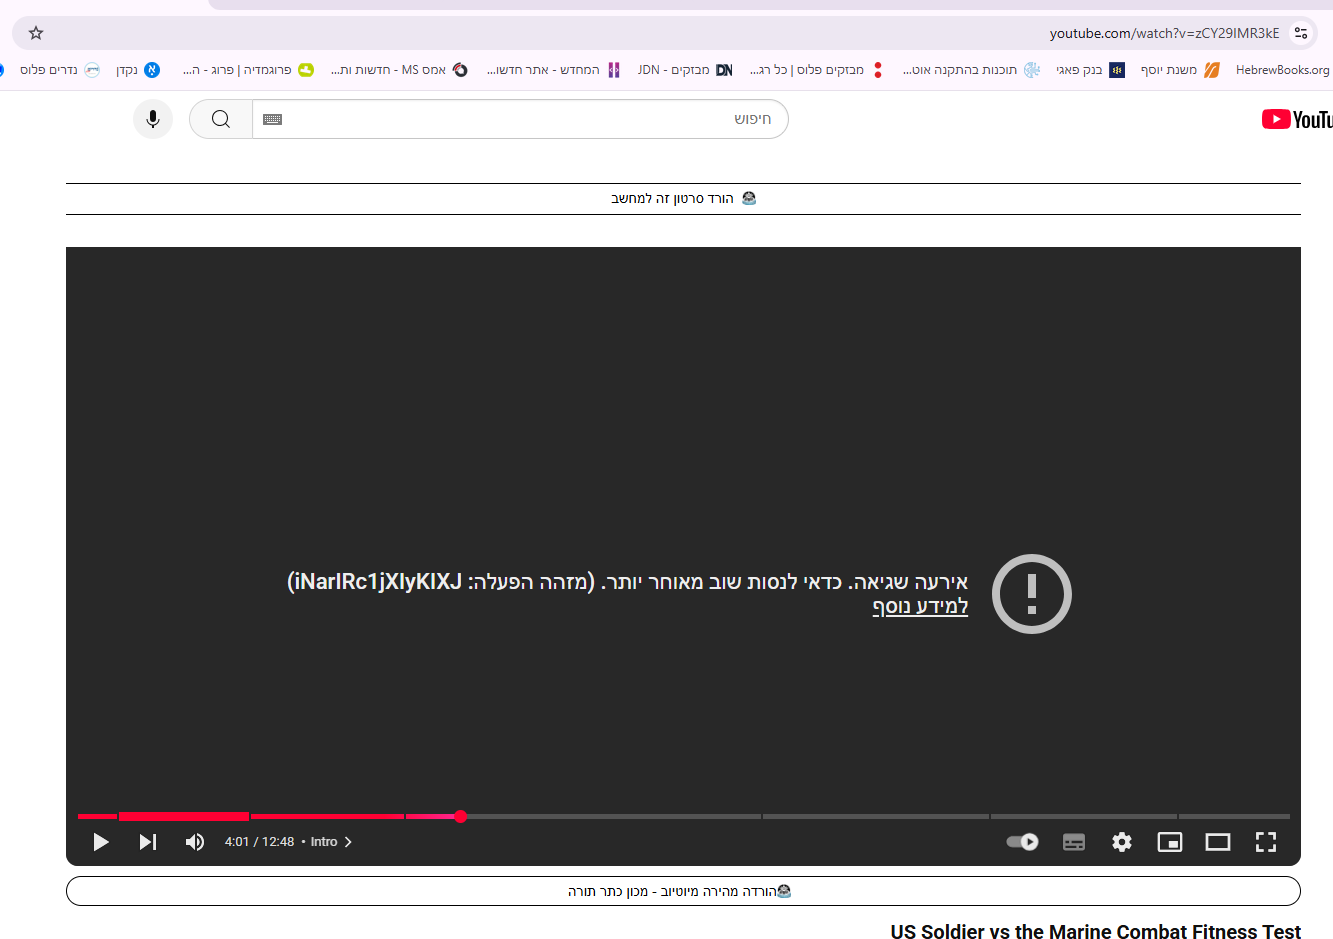Click the magnifying glass search button
Image resolution: width=1333 pixels, height=939 pixels.
(x=221, y=119)
